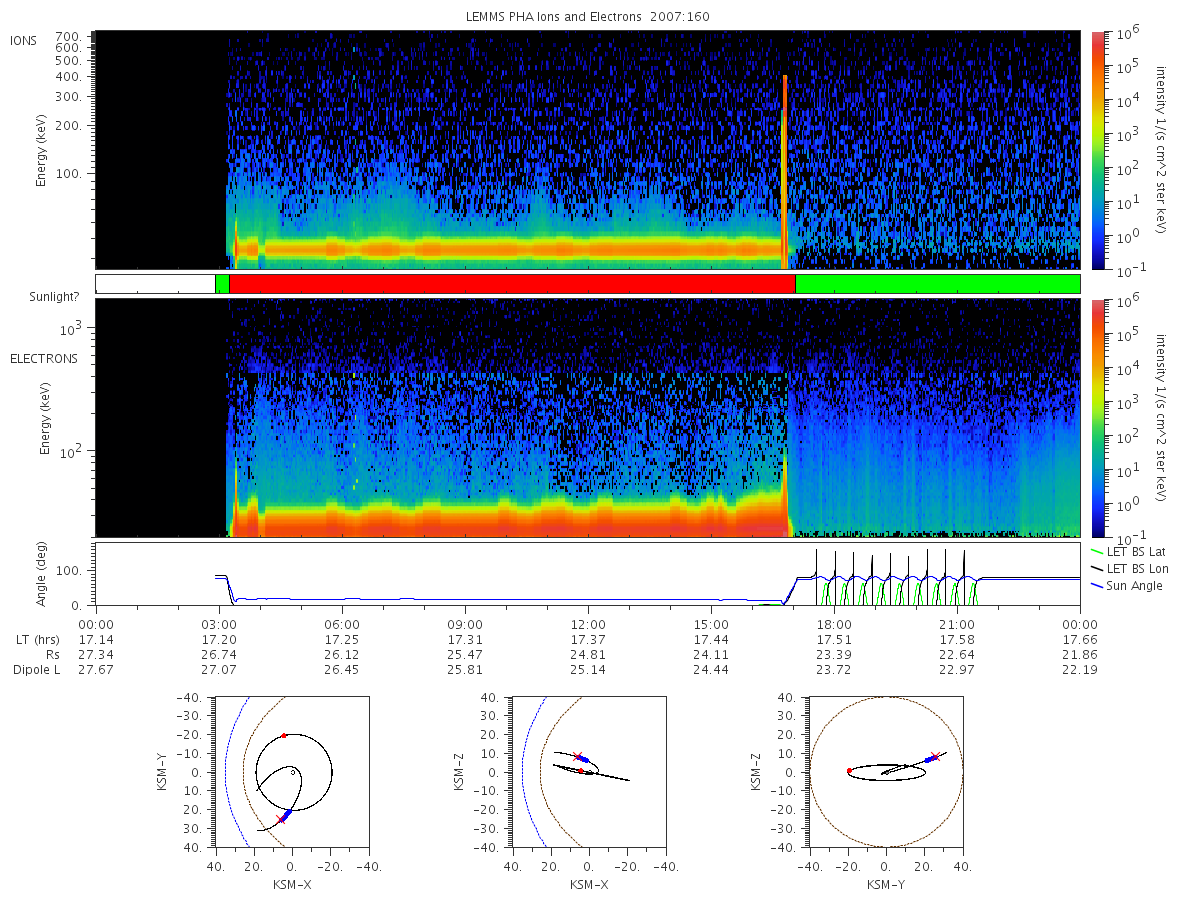Click the long green sunlight segment after 17:00
Screen dimensions: 1200x900
coord(937,284)
